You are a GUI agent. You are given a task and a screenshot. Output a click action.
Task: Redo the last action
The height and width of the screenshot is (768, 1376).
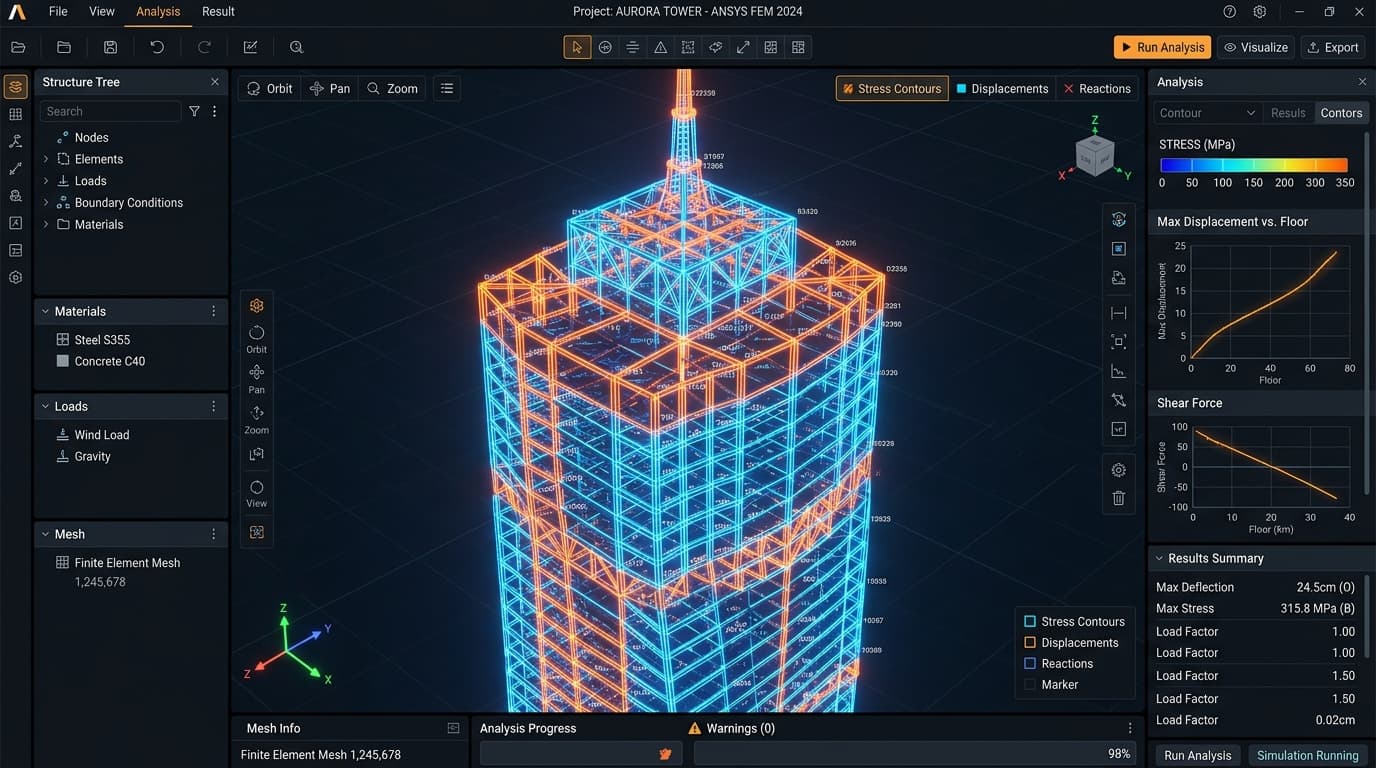click(x=204, y=47)
